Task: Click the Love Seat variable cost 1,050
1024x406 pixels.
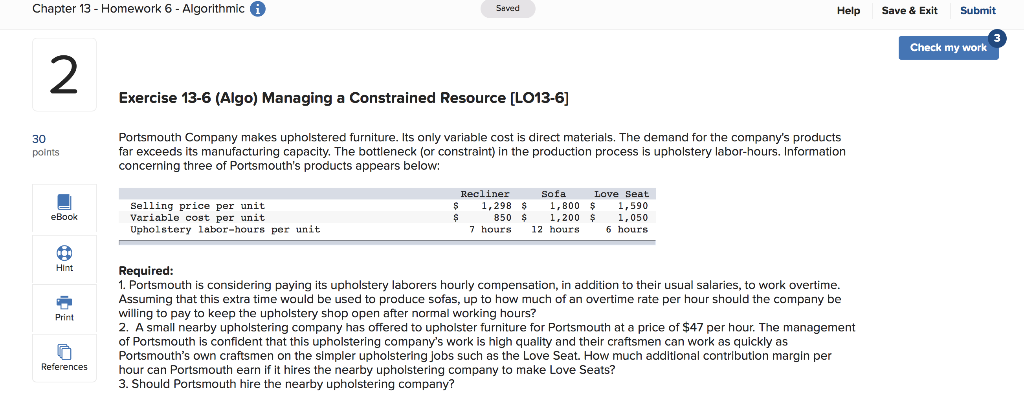Action: pyautogui.click(x=632, y=217)
